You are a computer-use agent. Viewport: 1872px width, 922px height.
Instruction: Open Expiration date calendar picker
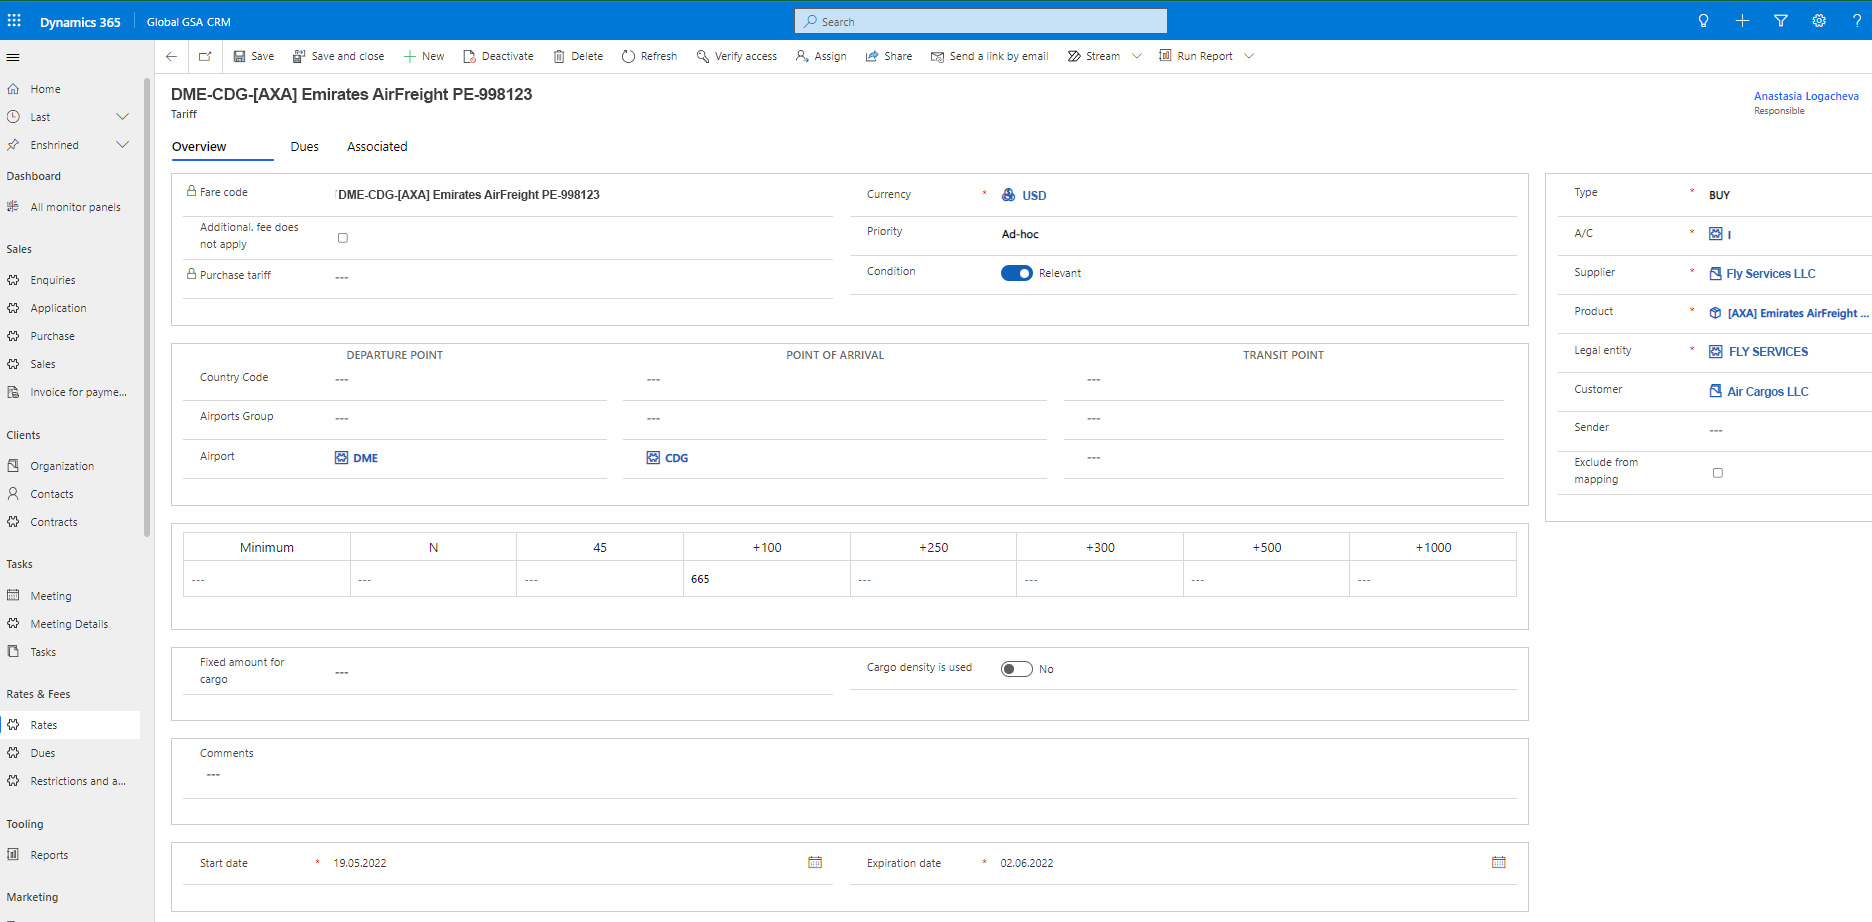(x=1498, y=862)
